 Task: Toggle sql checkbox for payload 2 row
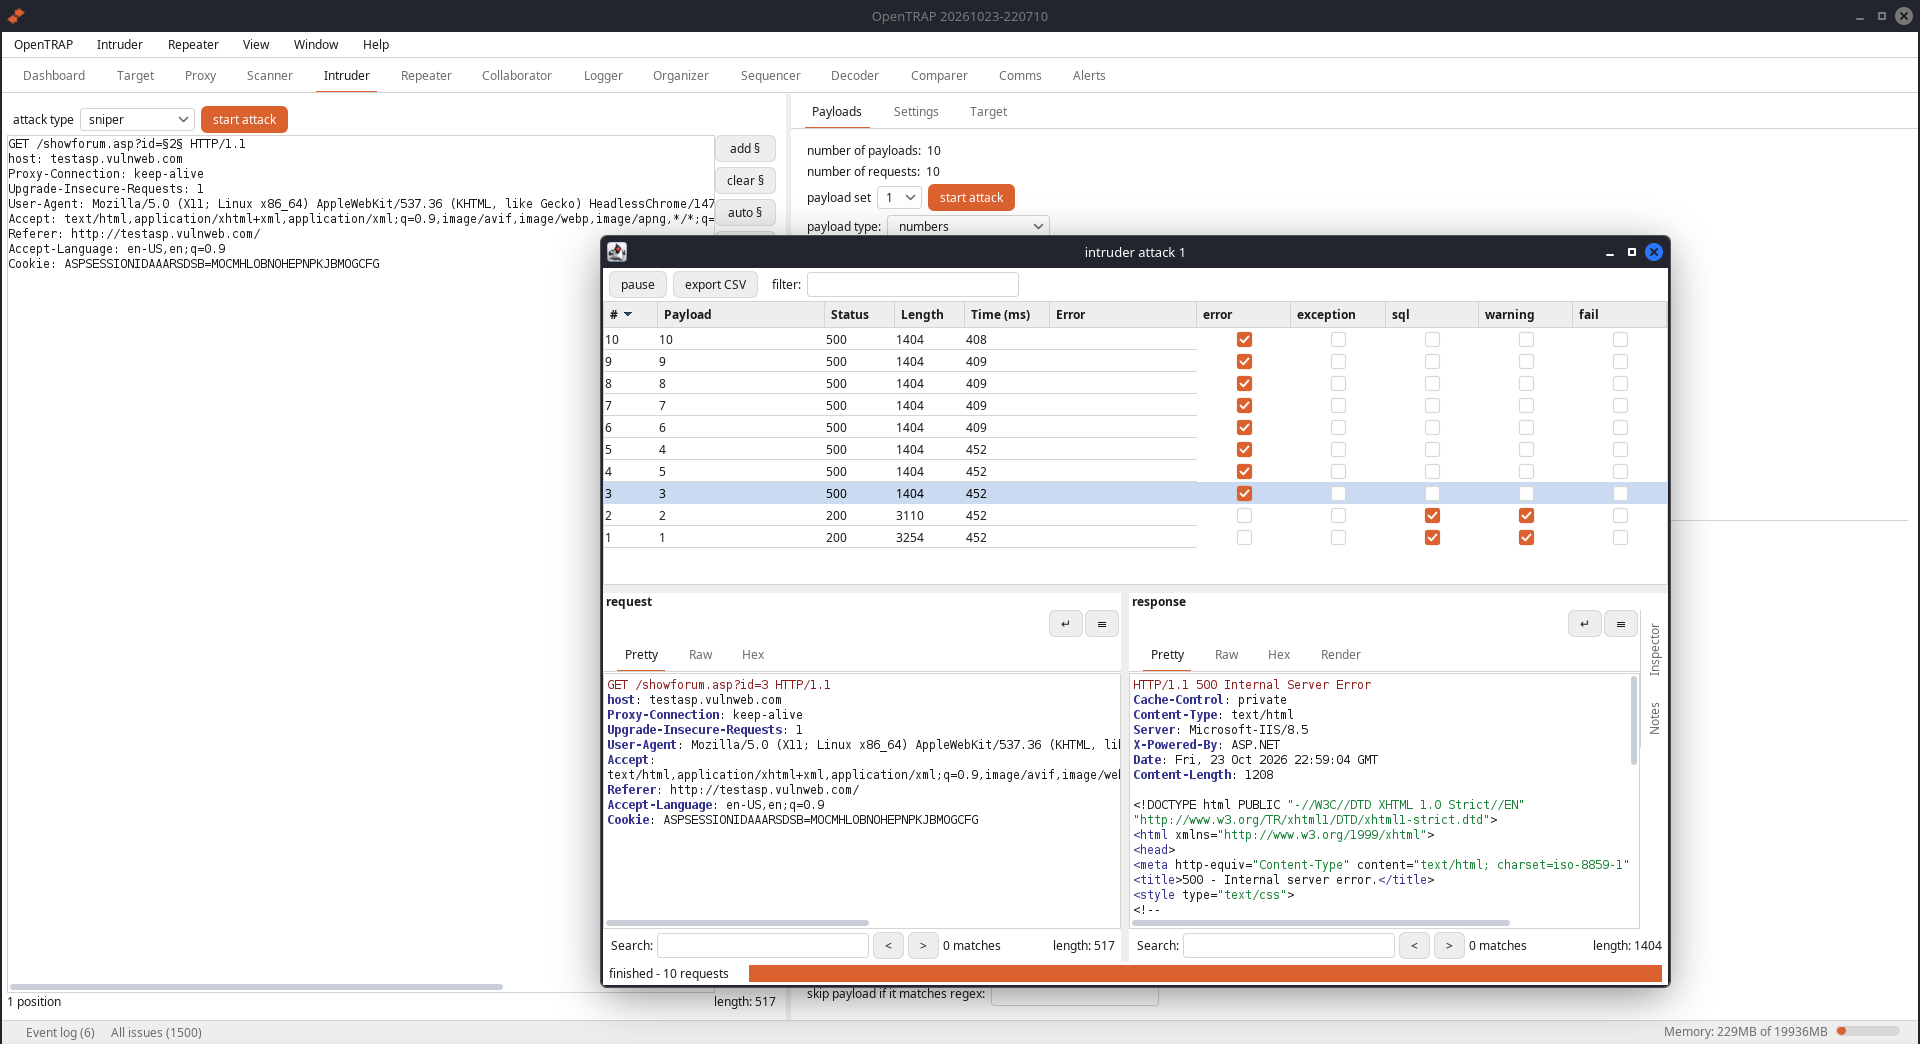1432,516
